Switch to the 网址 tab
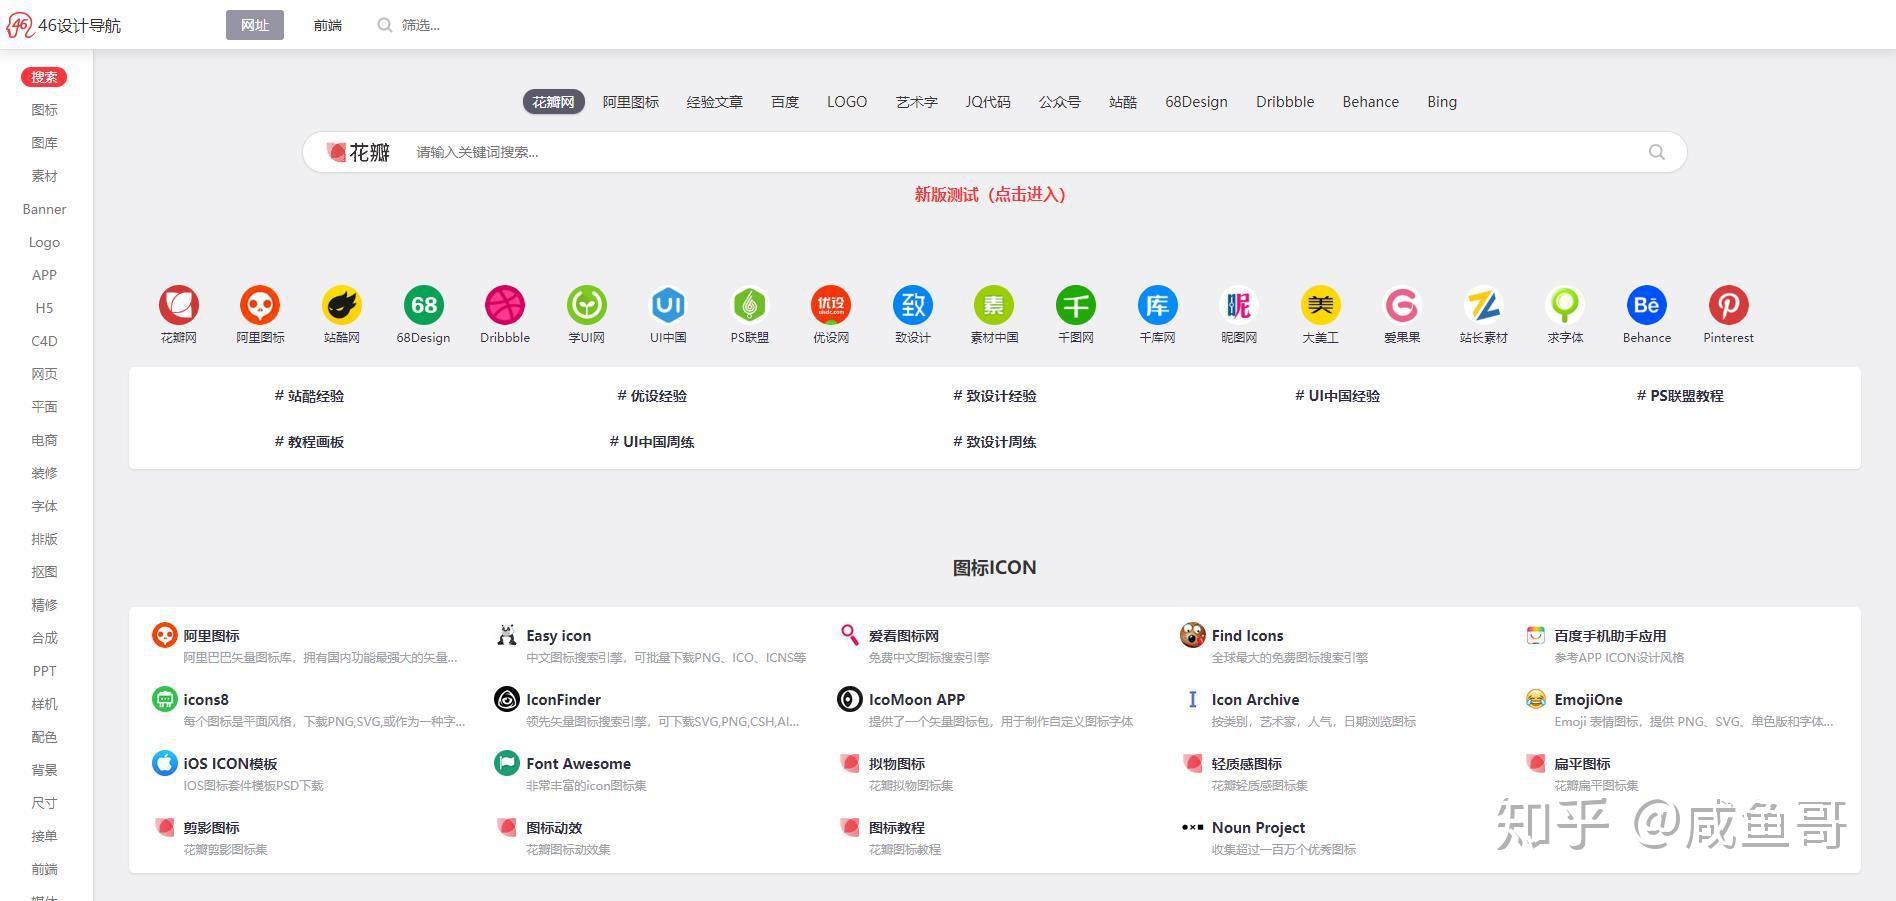Viewport: 1896px width, 901px height. (255, 25)
